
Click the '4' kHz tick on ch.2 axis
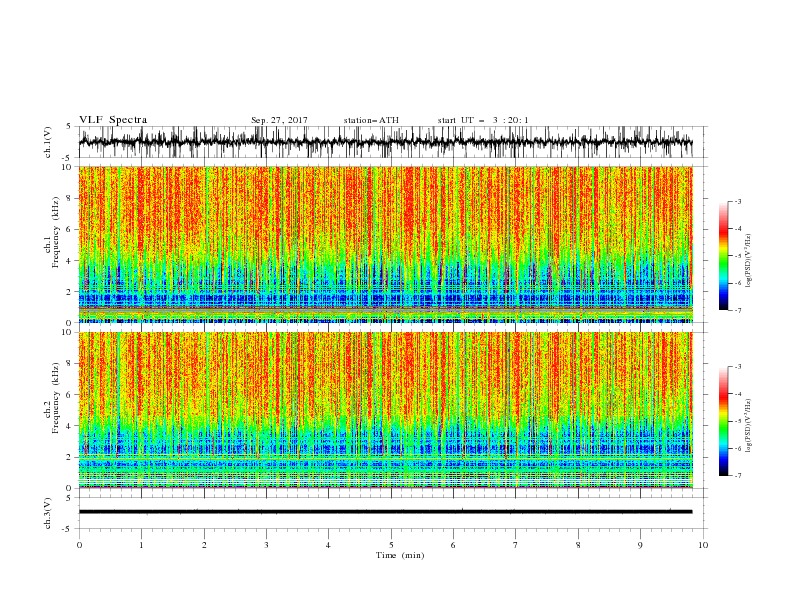point(70,426)
